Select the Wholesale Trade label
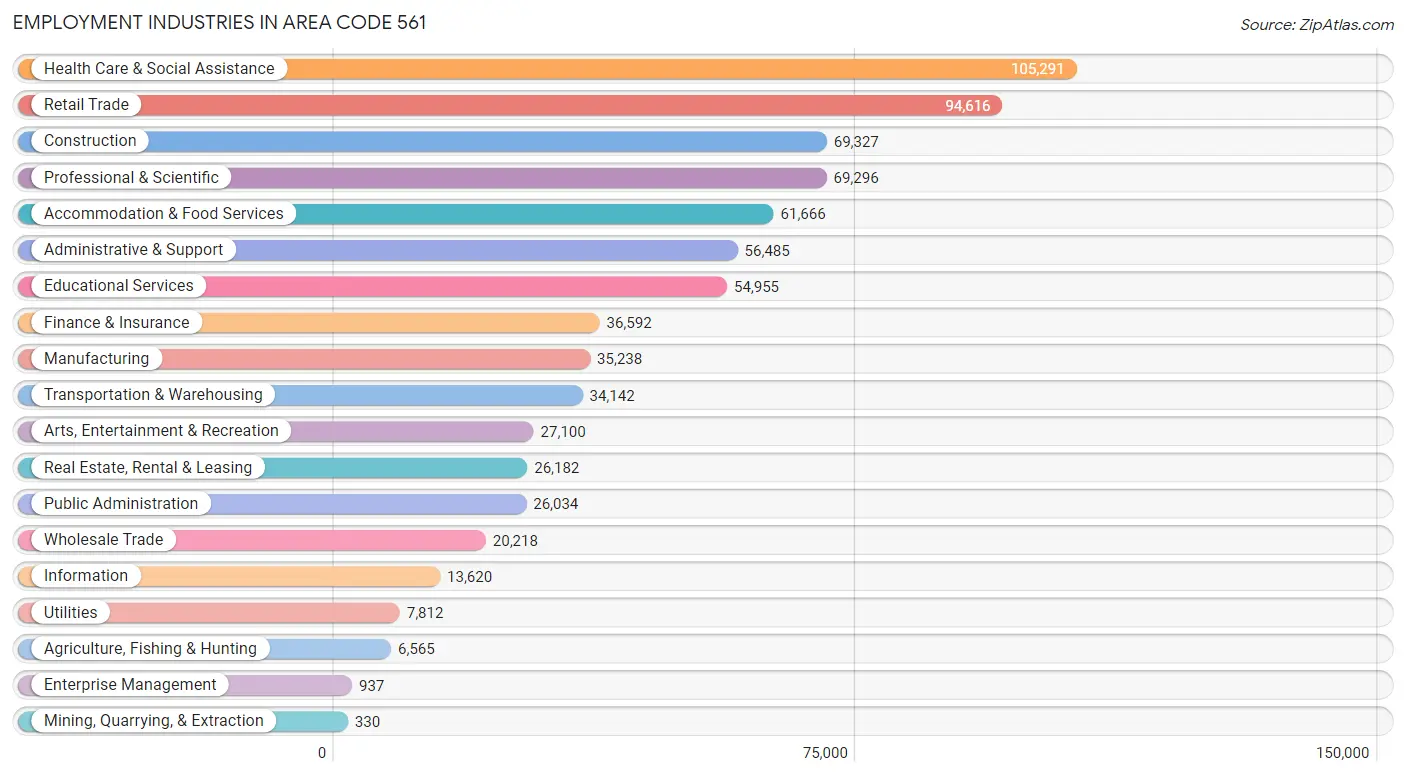 point(103,539)
